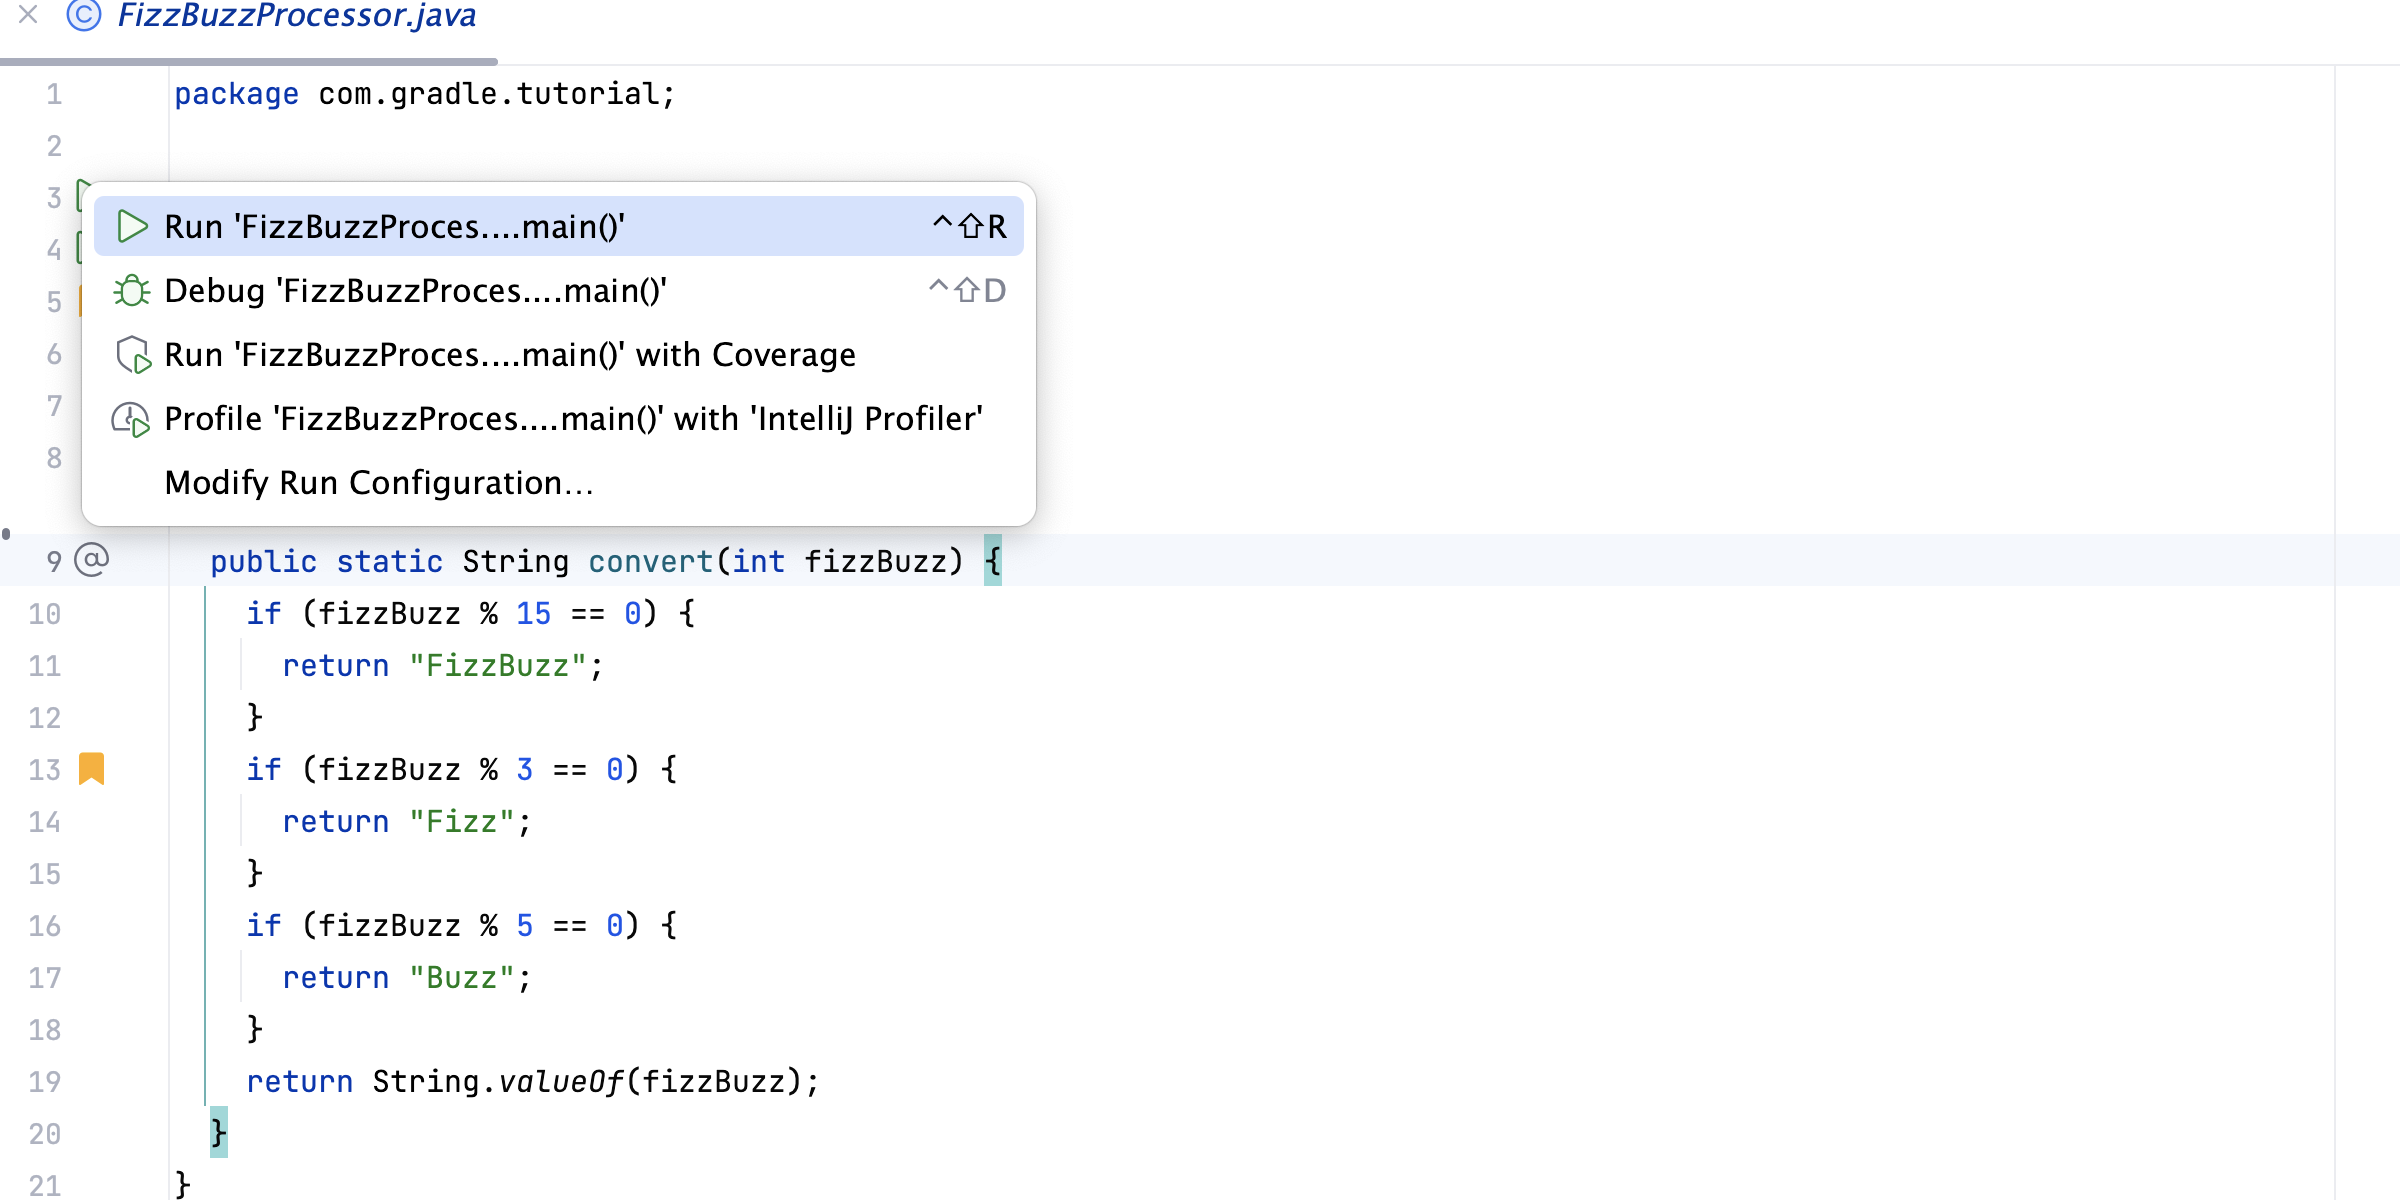Click the Debug bug icon in popup
Viewport: 2400px width, 1200px height.
(x=132, y=291)
